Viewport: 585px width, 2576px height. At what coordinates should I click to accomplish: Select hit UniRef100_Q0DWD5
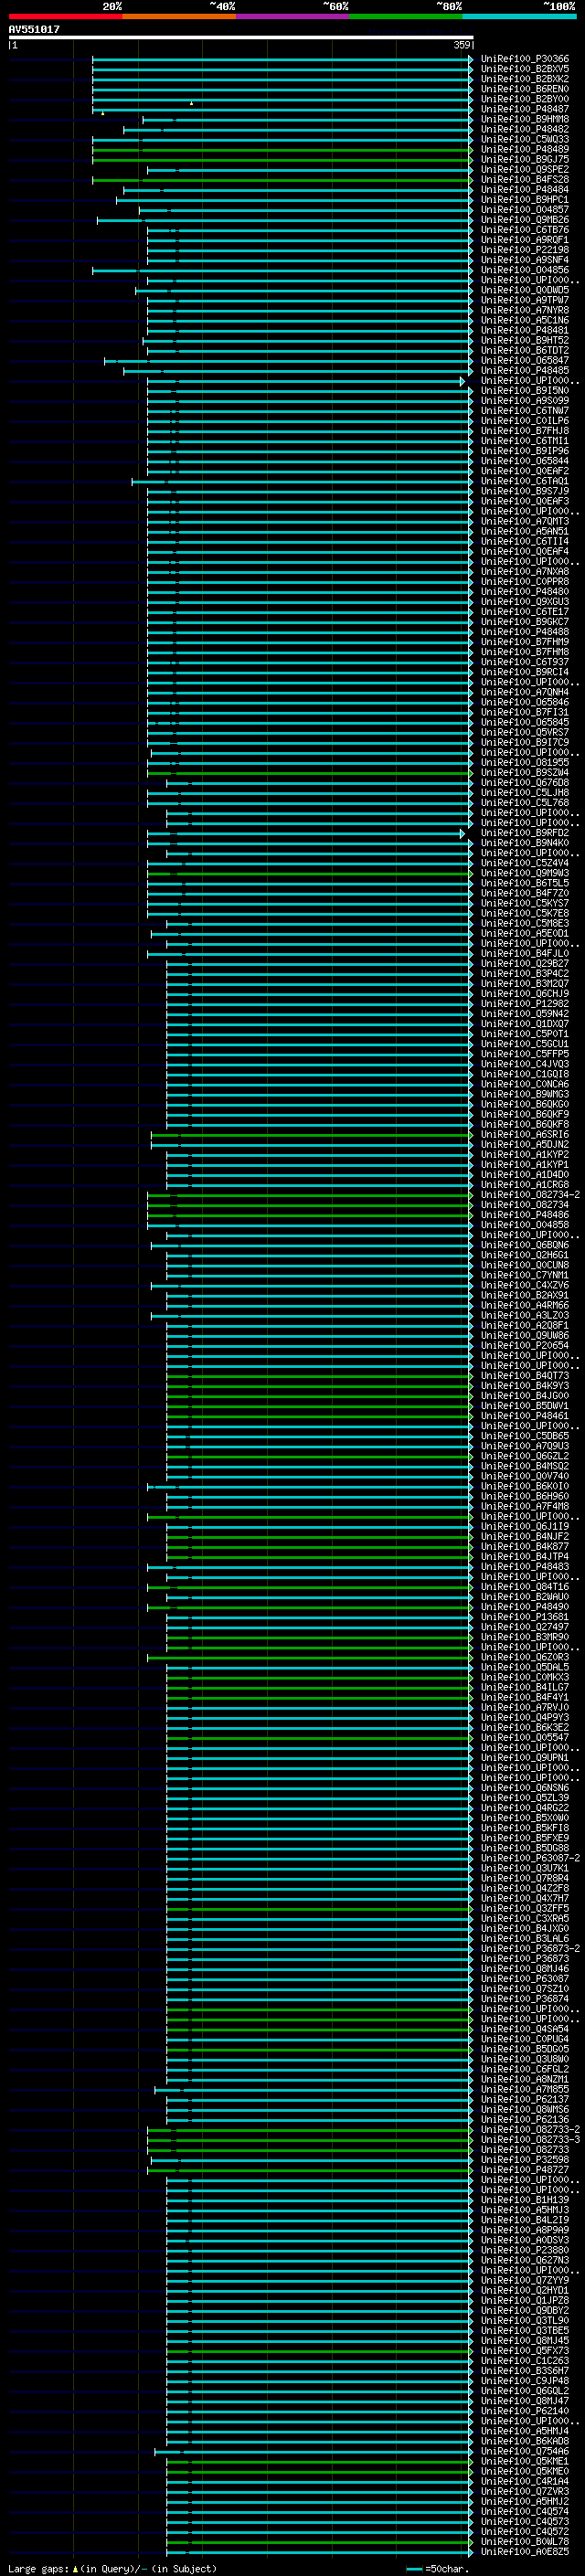coord(524,290)
